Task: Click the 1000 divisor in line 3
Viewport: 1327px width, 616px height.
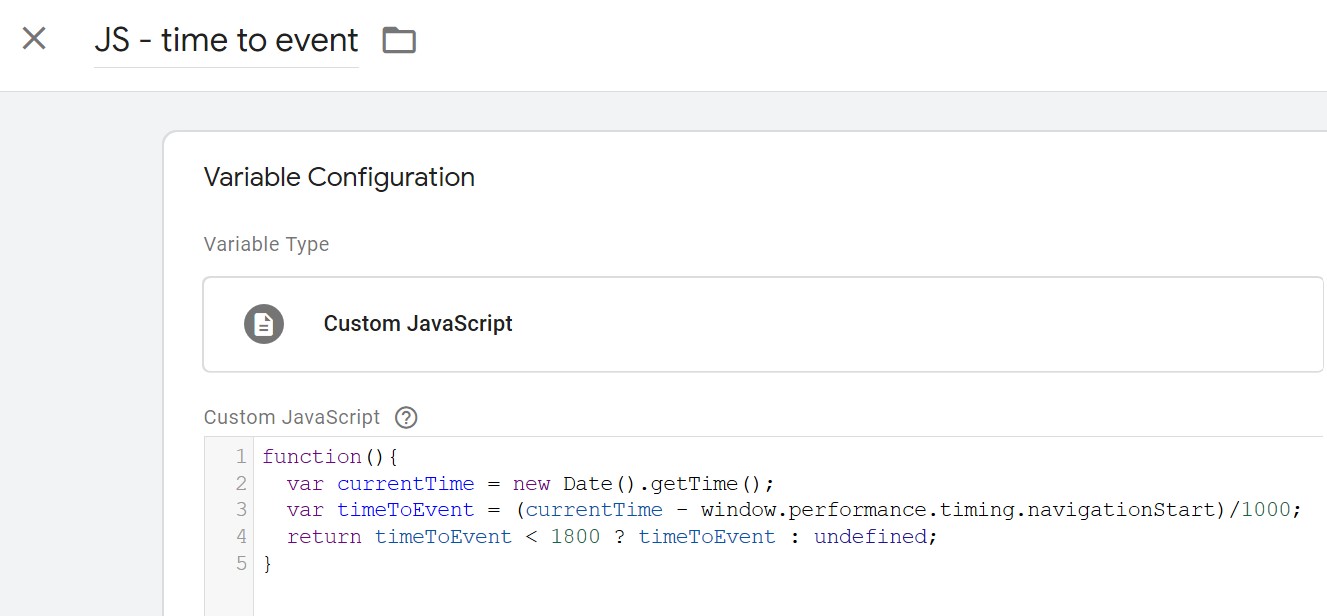Action: click(1266, 510)
